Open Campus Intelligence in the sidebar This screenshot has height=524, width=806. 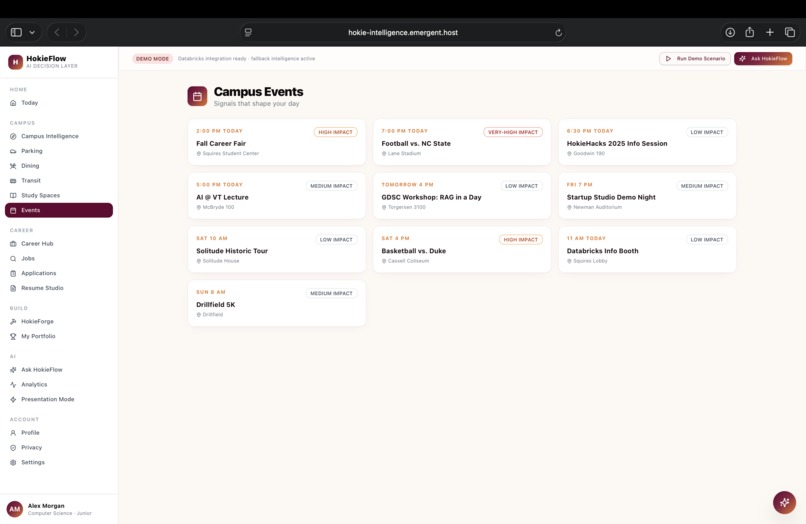click(59, 136)
